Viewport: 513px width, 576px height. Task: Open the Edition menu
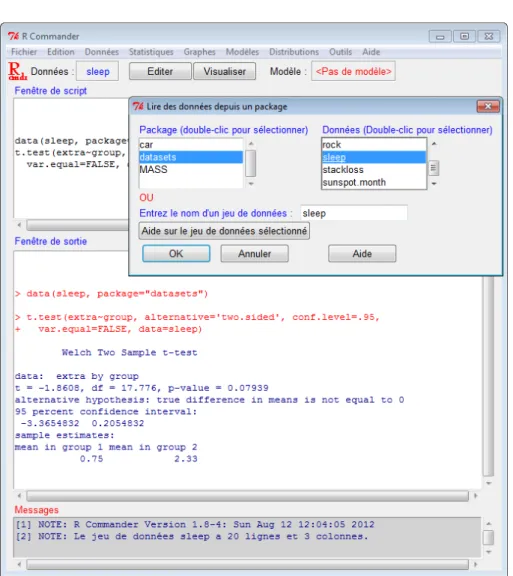61,52
